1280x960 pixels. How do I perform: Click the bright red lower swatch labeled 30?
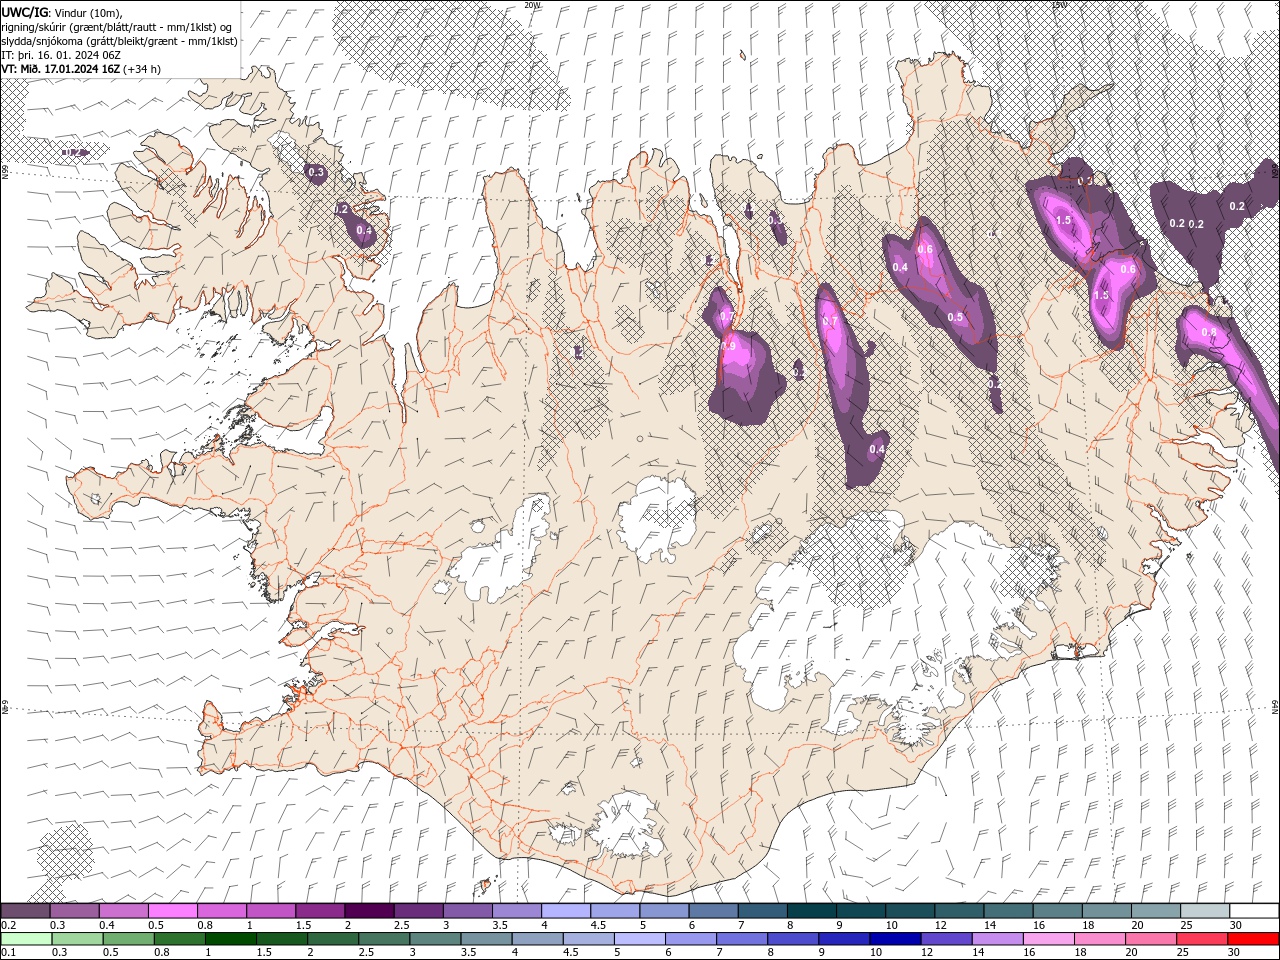(x=1253, y=939)
